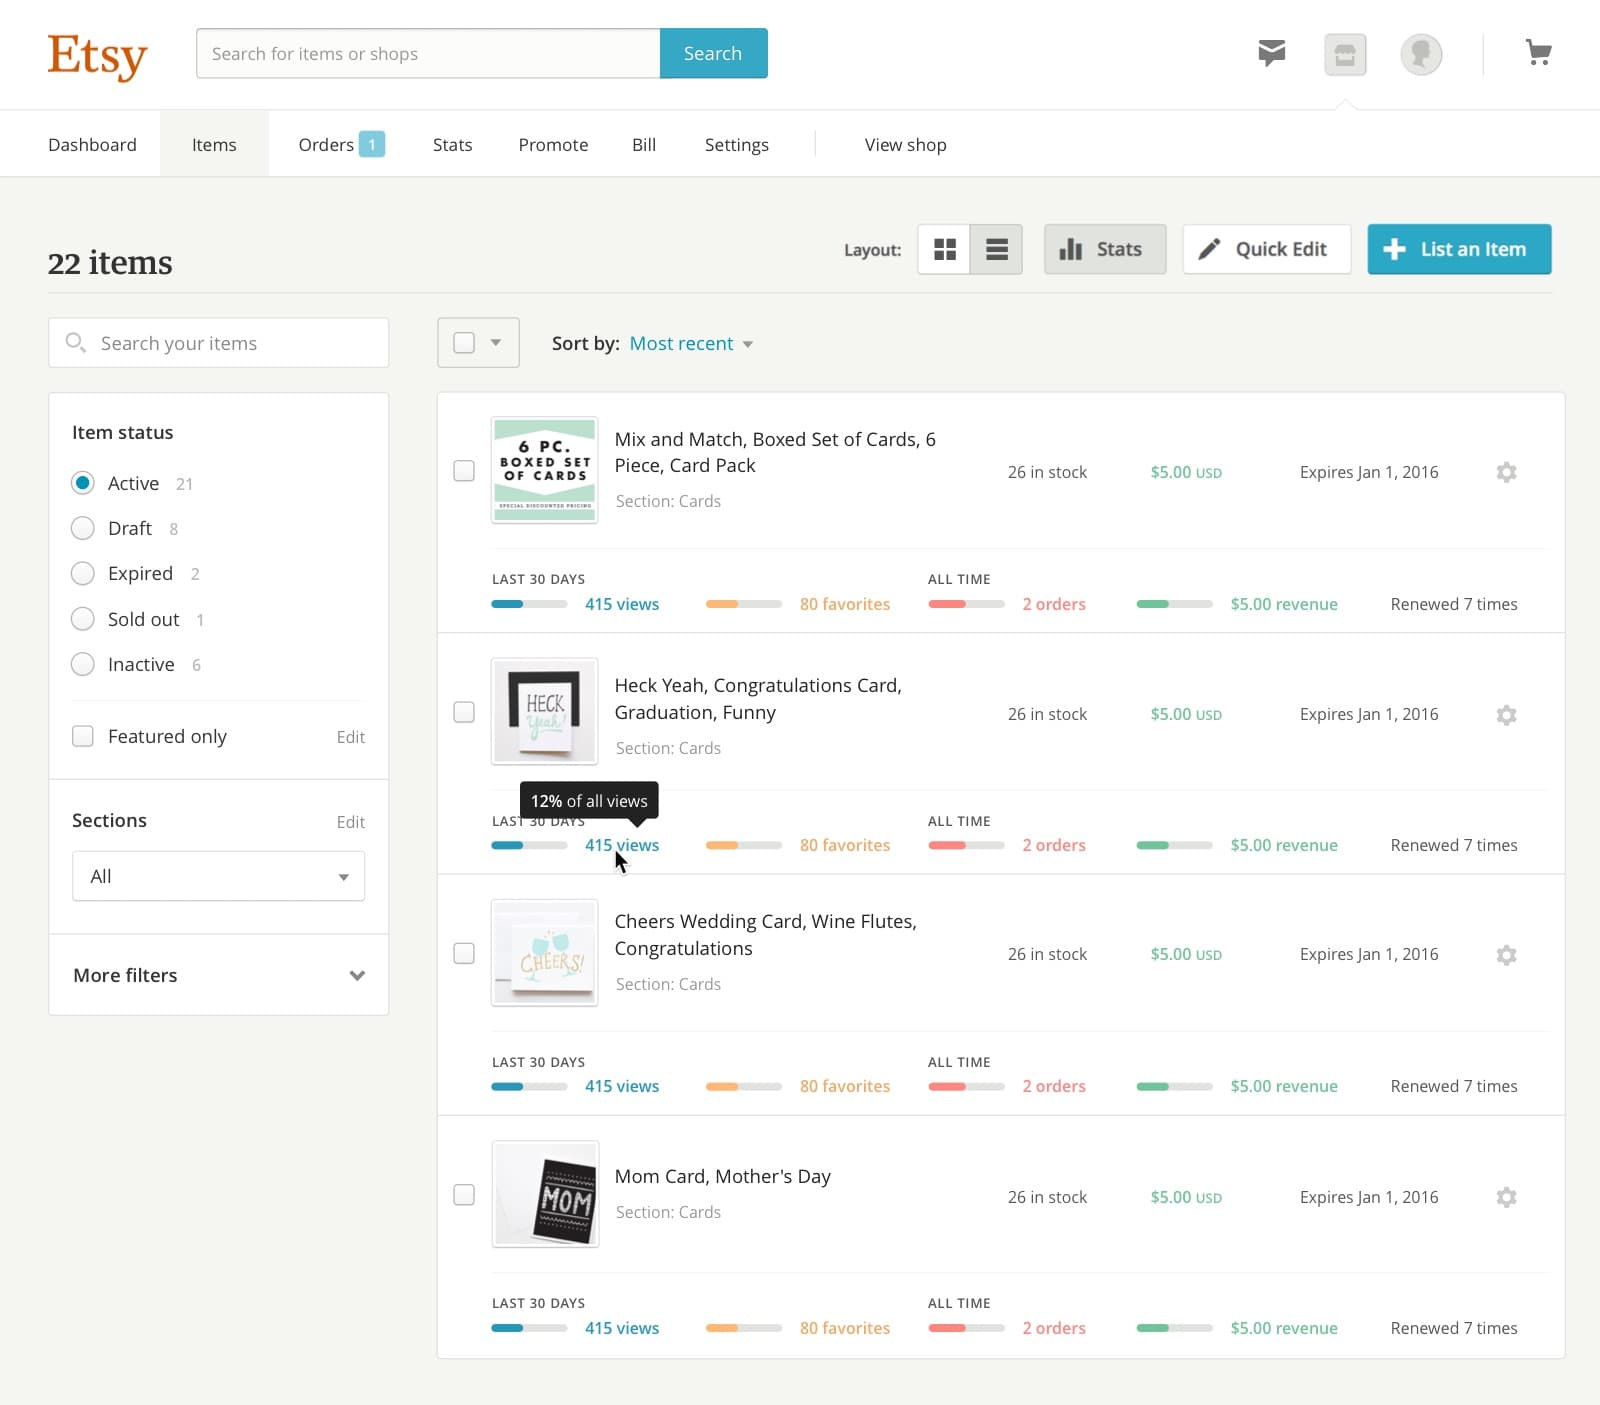Switch to the Orders tab
The image size is (1600, 1405).
coord(326,144)
